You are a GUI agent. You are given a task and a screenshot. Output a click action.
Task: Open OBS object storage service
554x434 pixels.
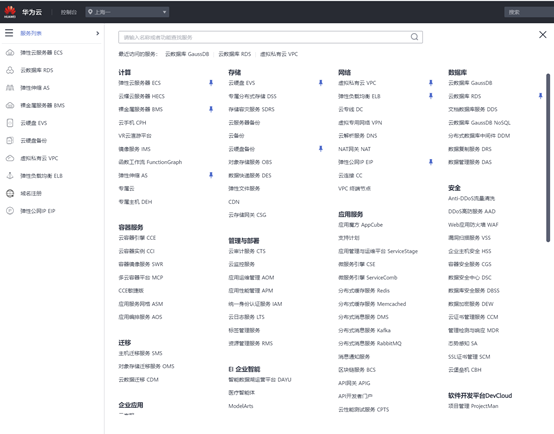click(250, 162)
